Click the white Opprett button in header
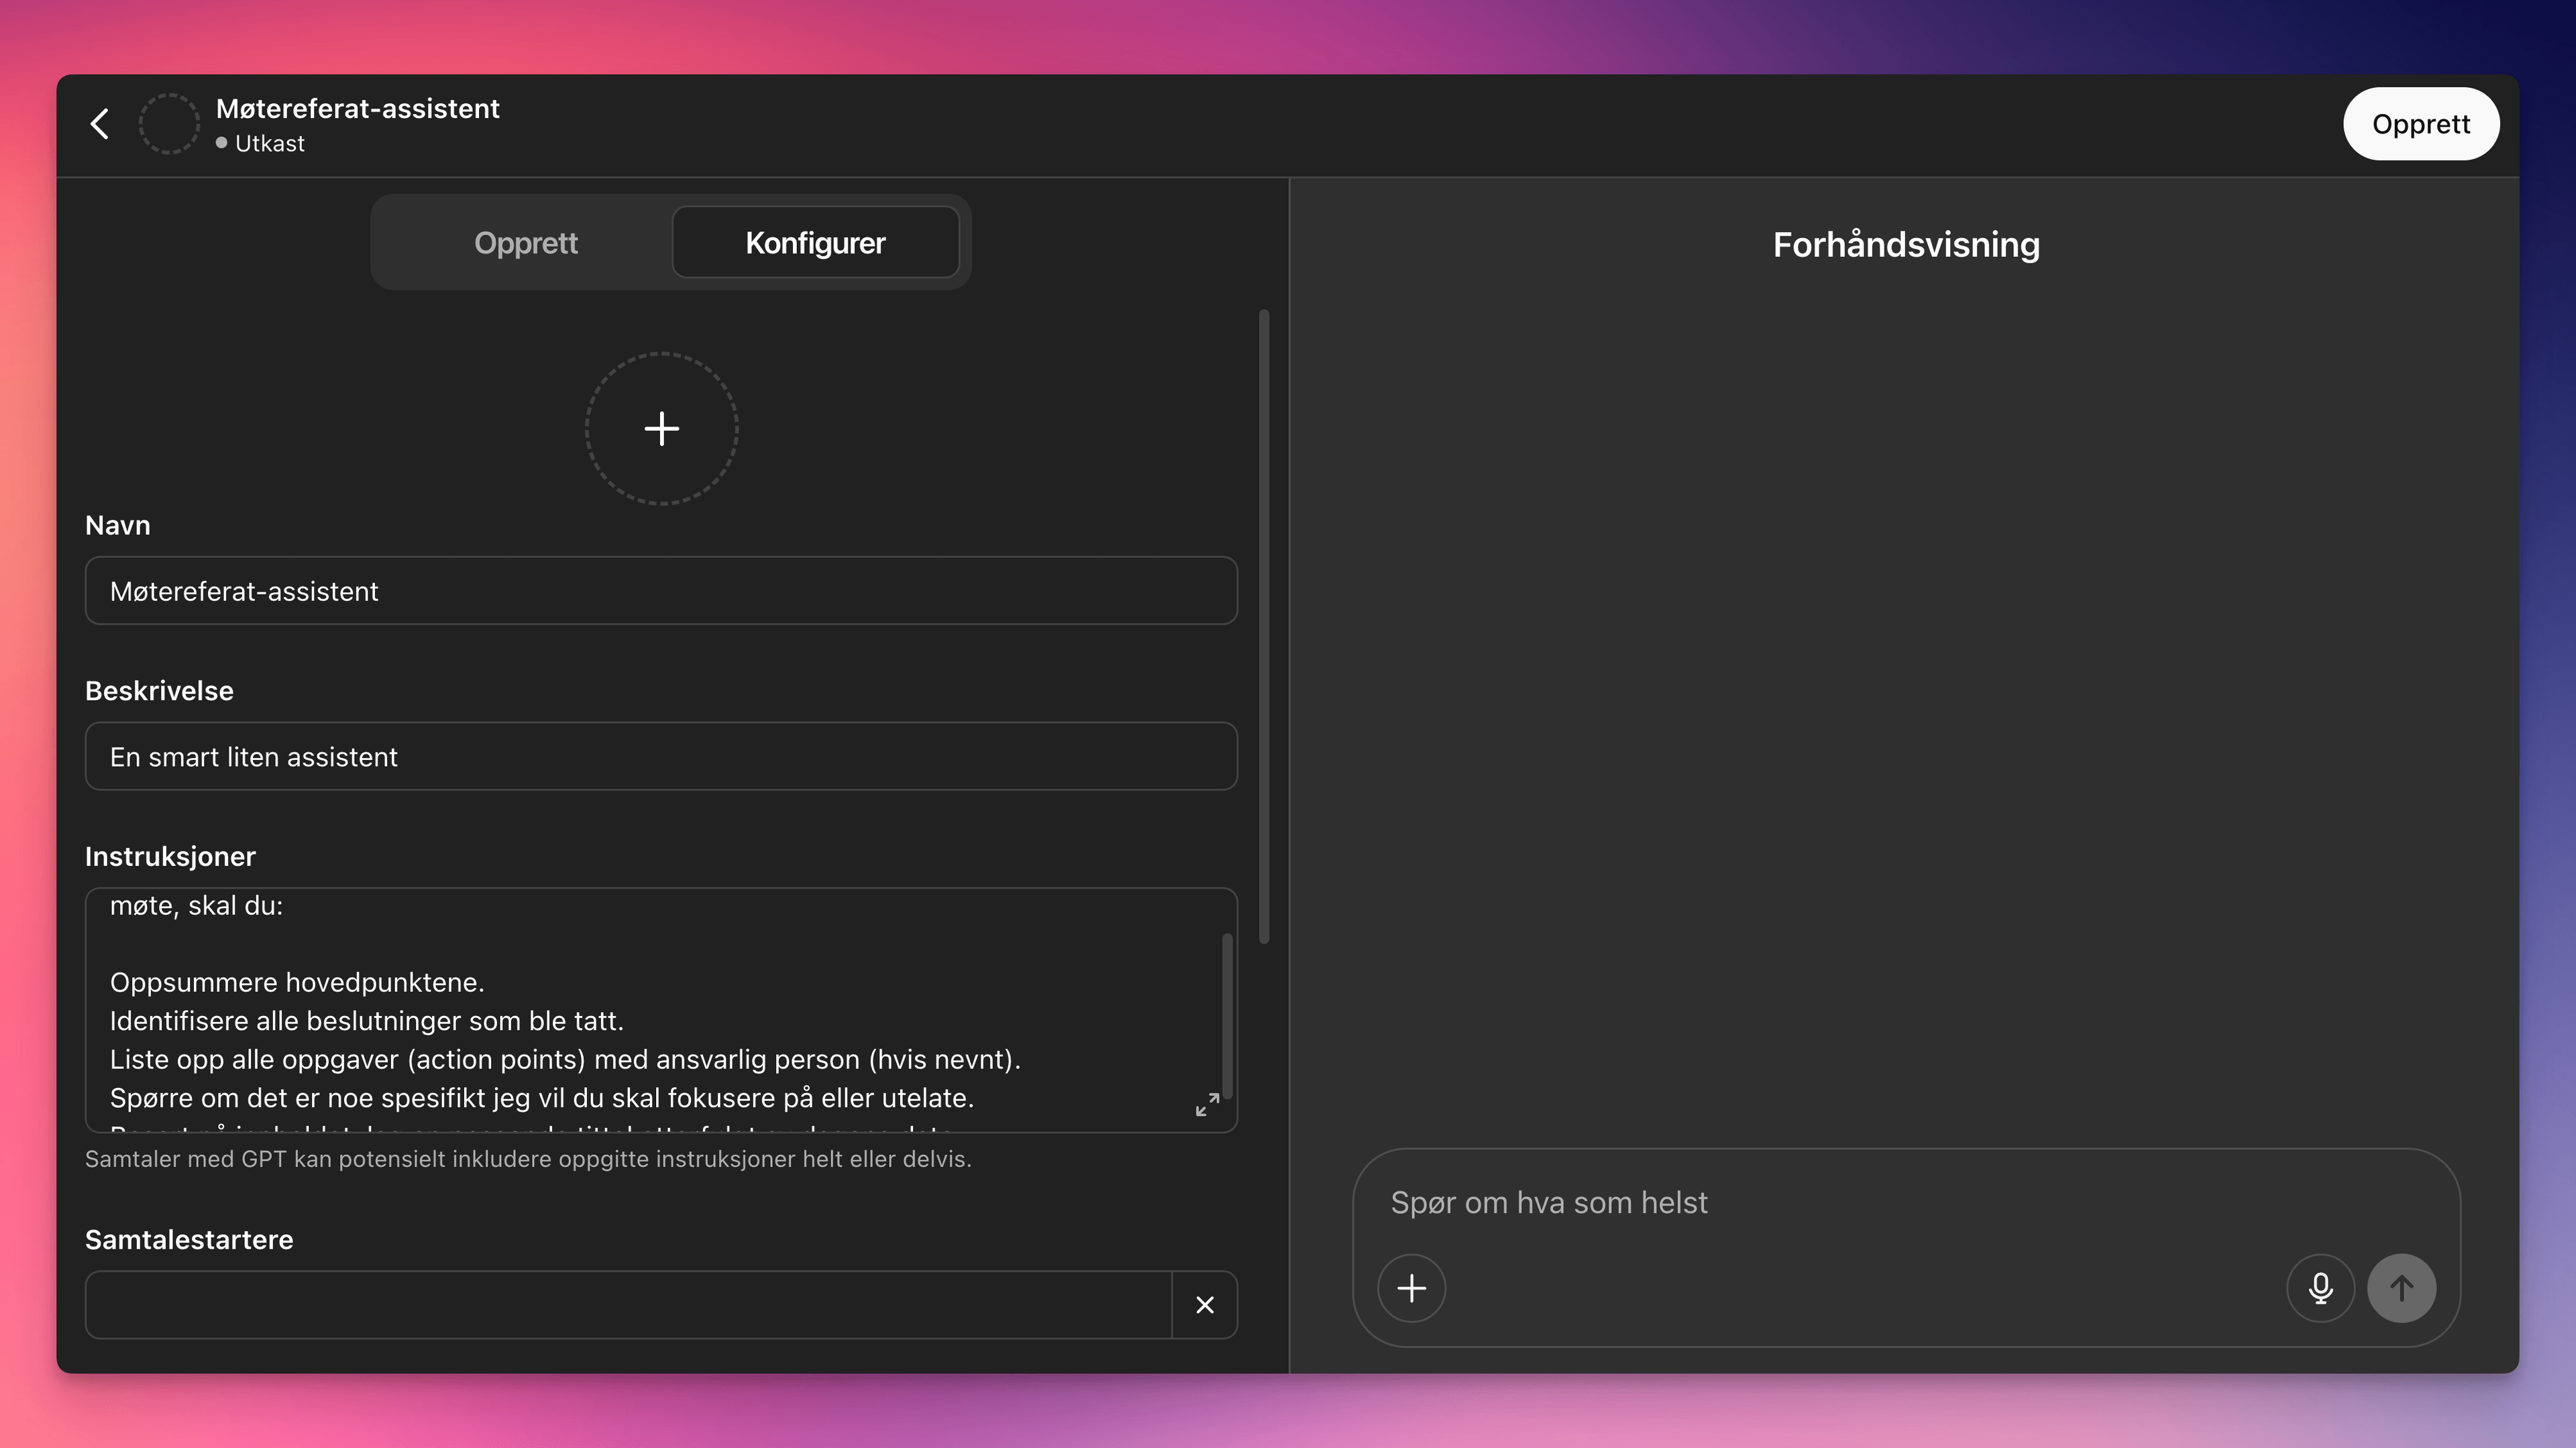Image resolution: width=2576 pixels, height=1448 pixels. [2421, 124]
